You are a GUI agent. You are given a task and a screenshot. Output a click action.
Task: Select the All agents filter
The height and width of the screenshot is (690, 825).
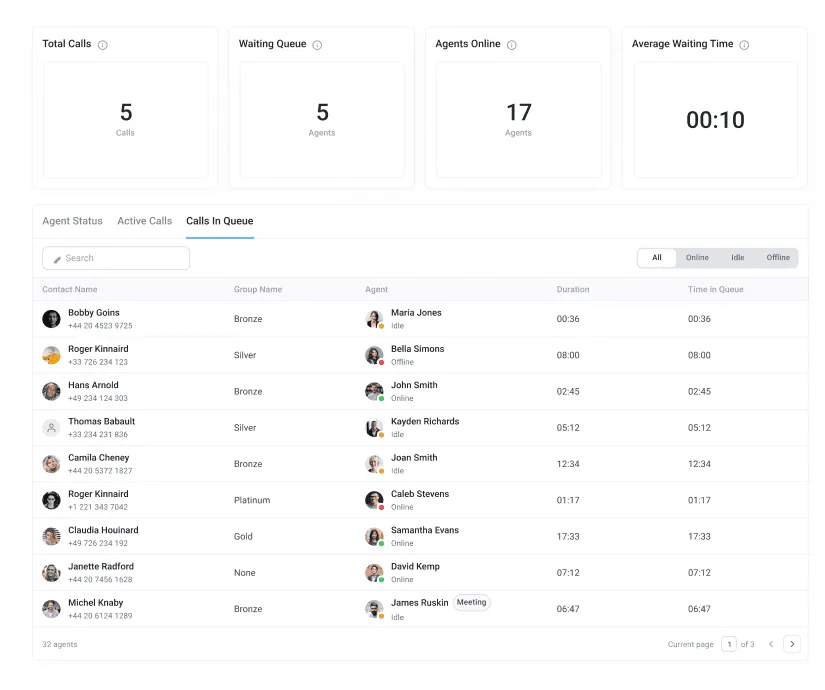[656, 257]
